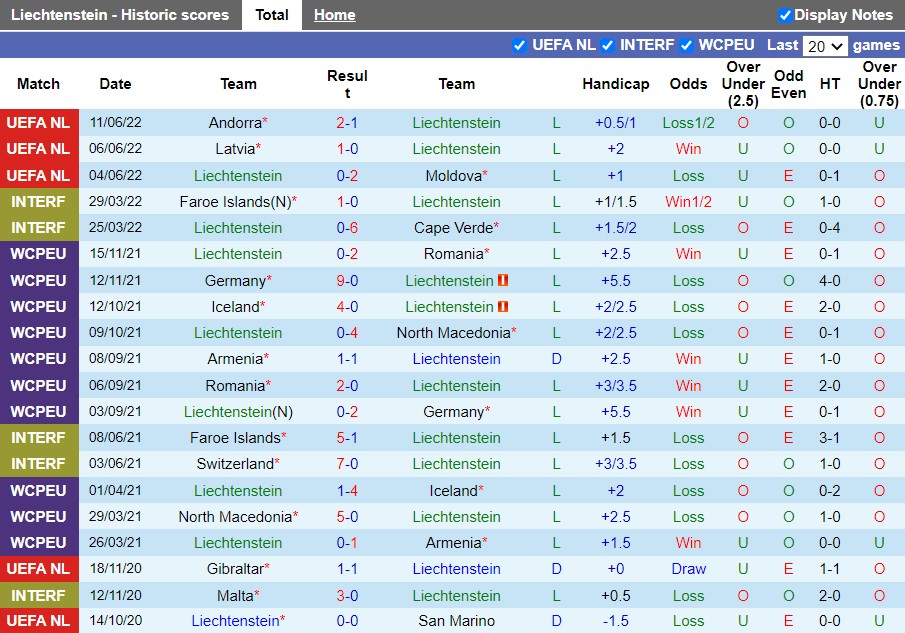Click the UEFA NL badge on the top row
This screenshot has height=633, width=905.
(x=39, y=123)
